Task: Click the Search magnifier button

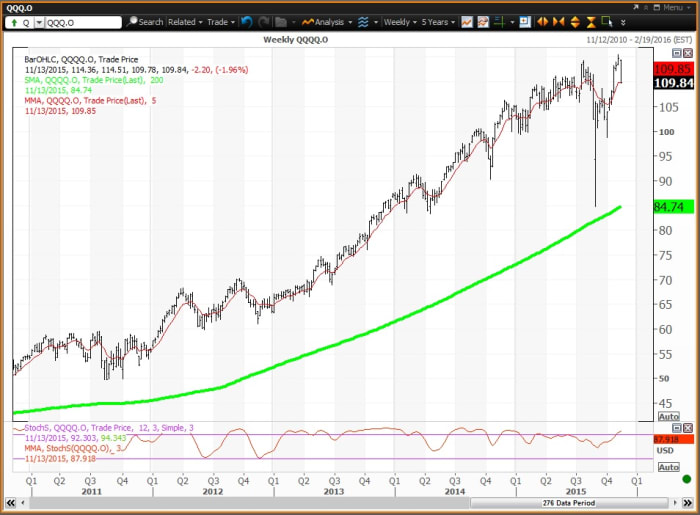Action: click(x=145, y=21)
